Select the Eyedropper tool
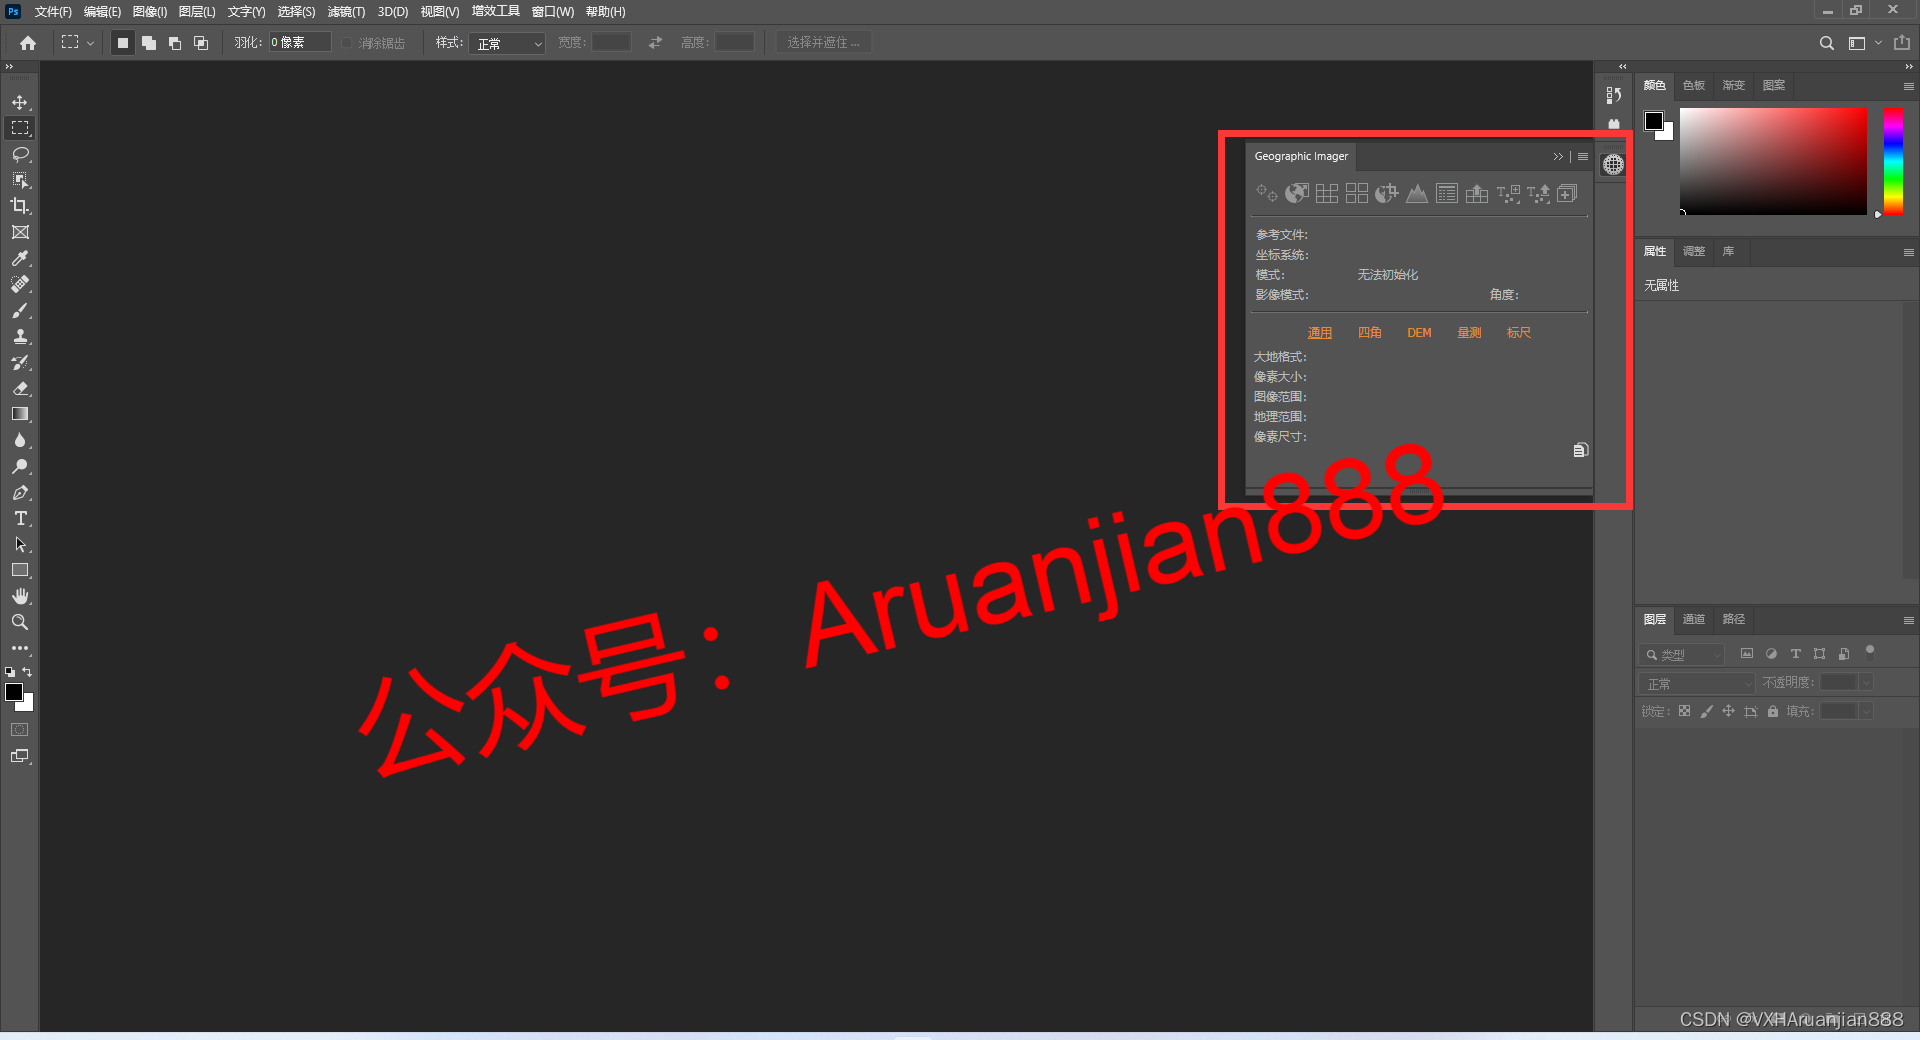1920x1040 pixels. [20, 258]
